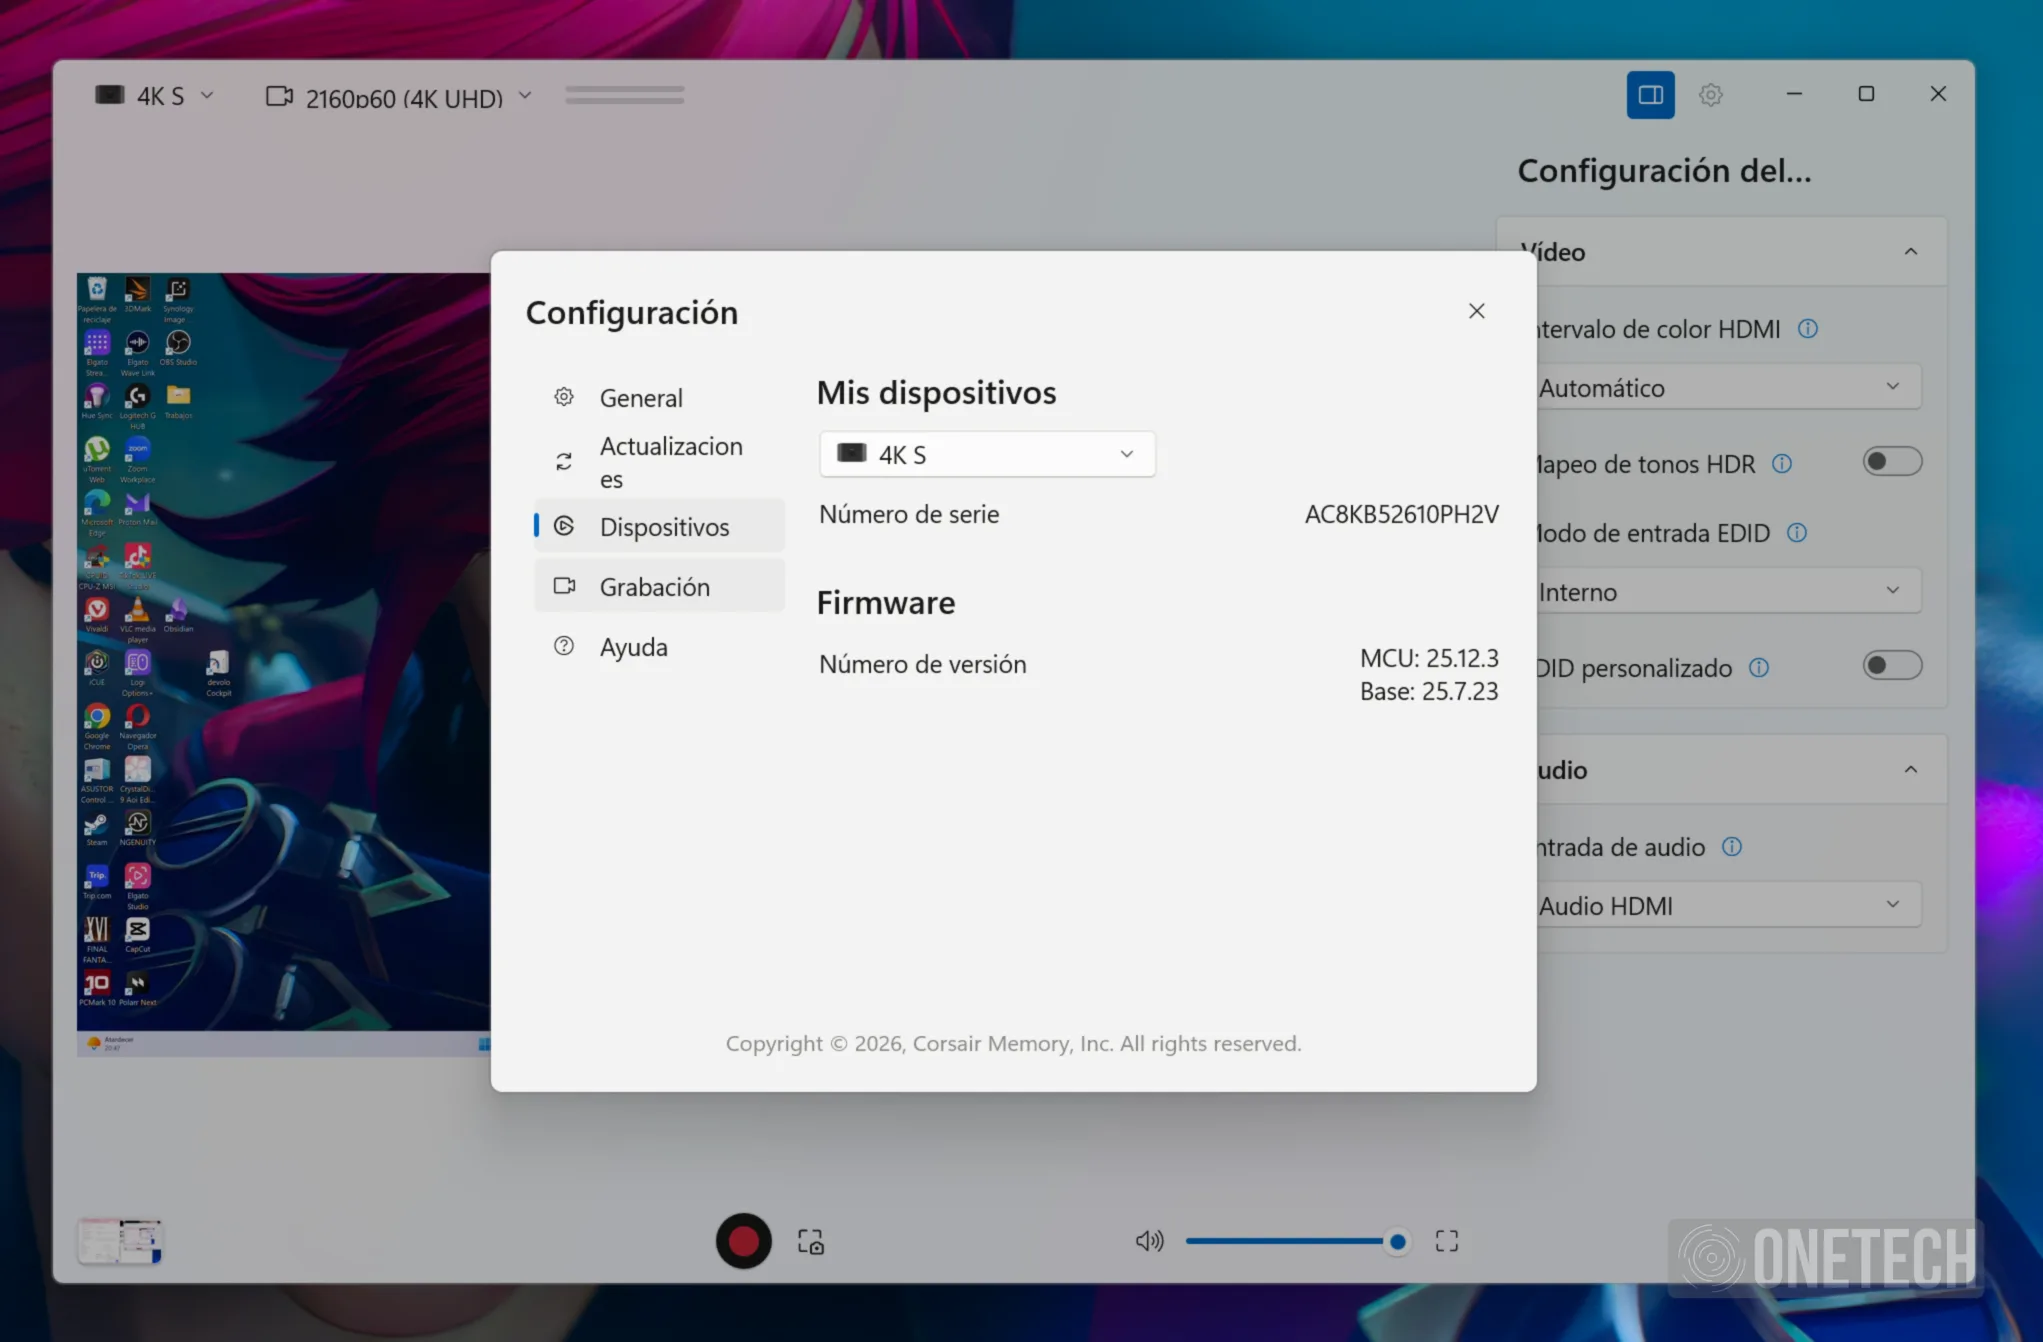The image size is (2043, 1342).
Task: Mute audio with the speaker icon
Action: [1149, 1241]
